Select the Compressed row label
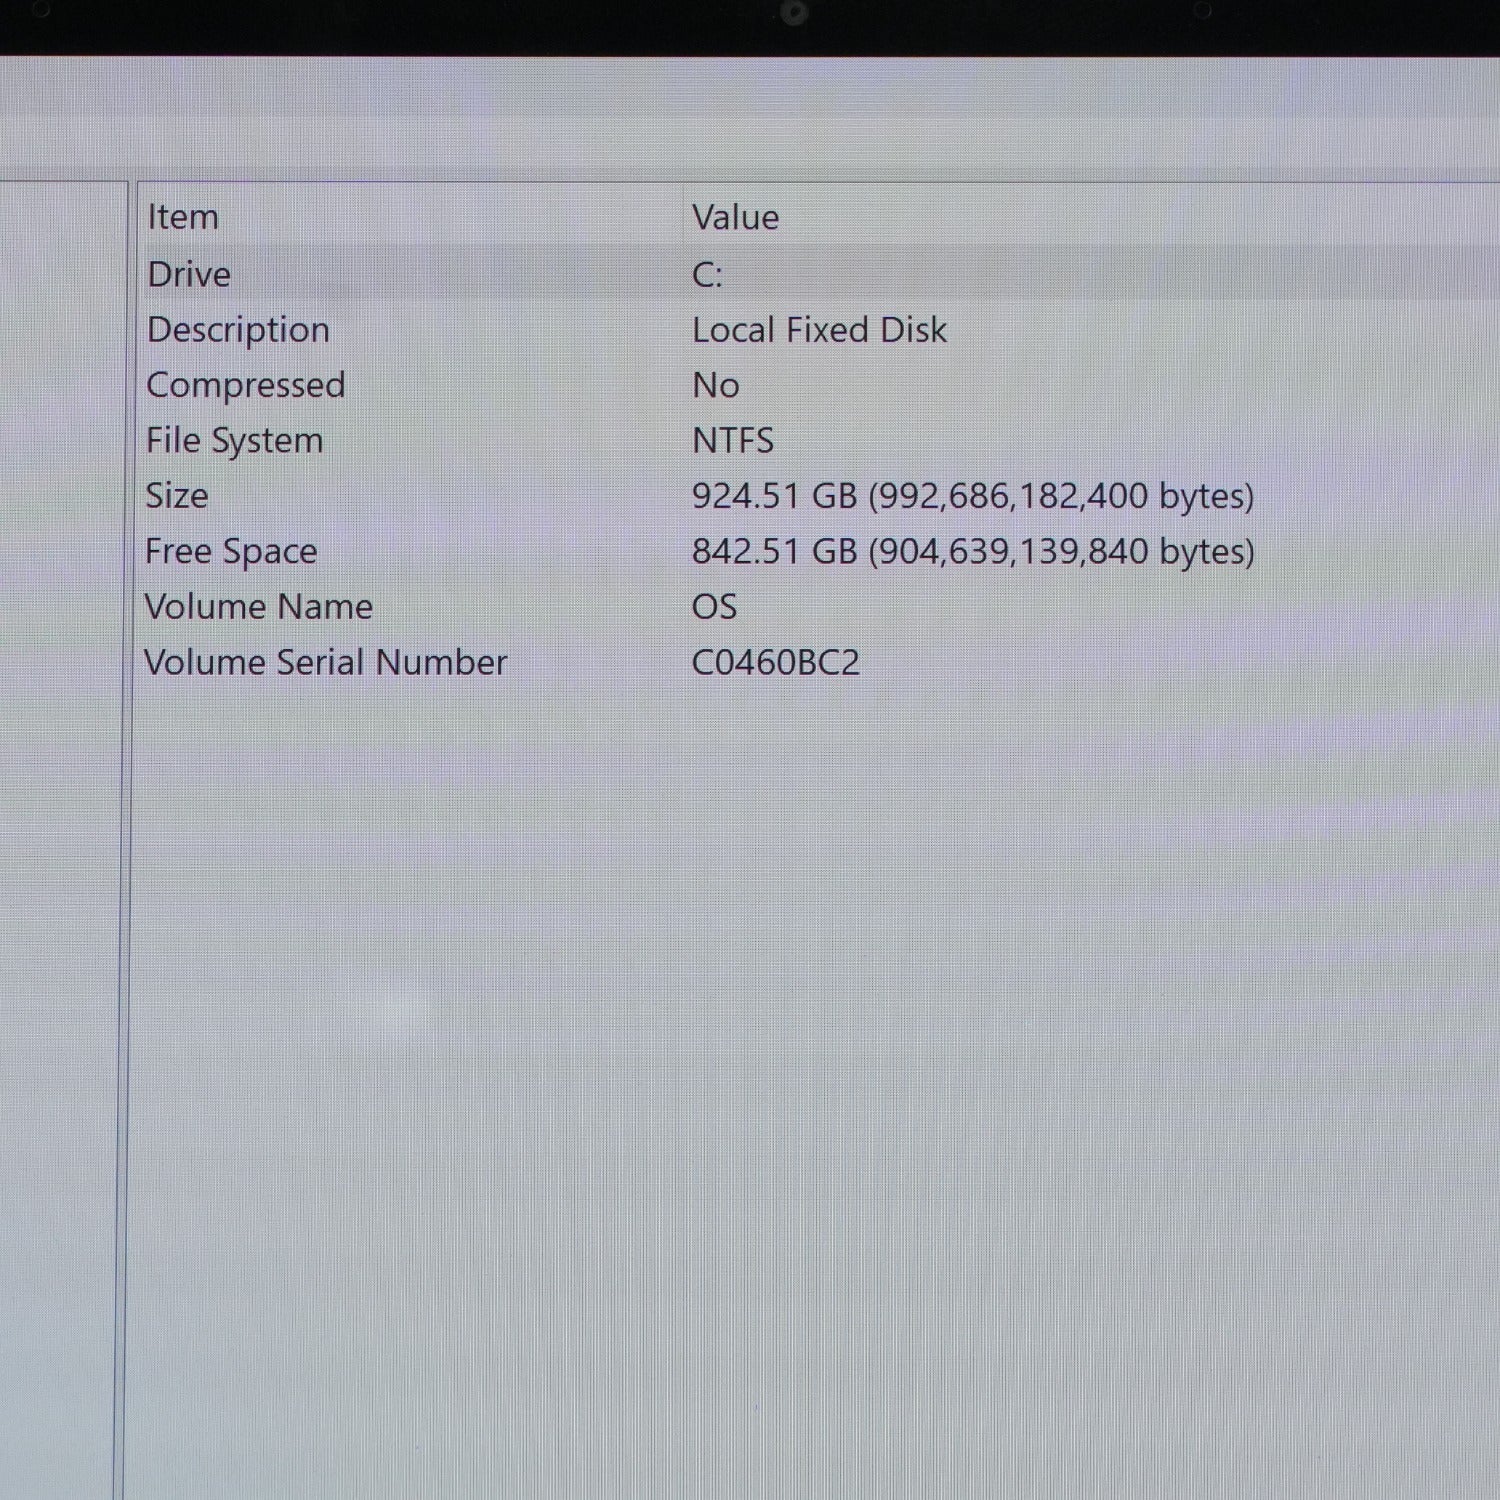 pos(246,386)
